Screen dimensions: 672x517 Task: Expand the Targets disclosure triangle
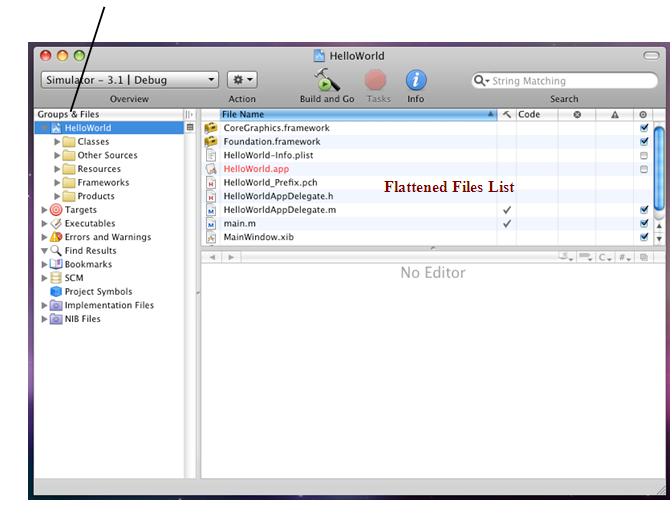(x=44, y=210)
